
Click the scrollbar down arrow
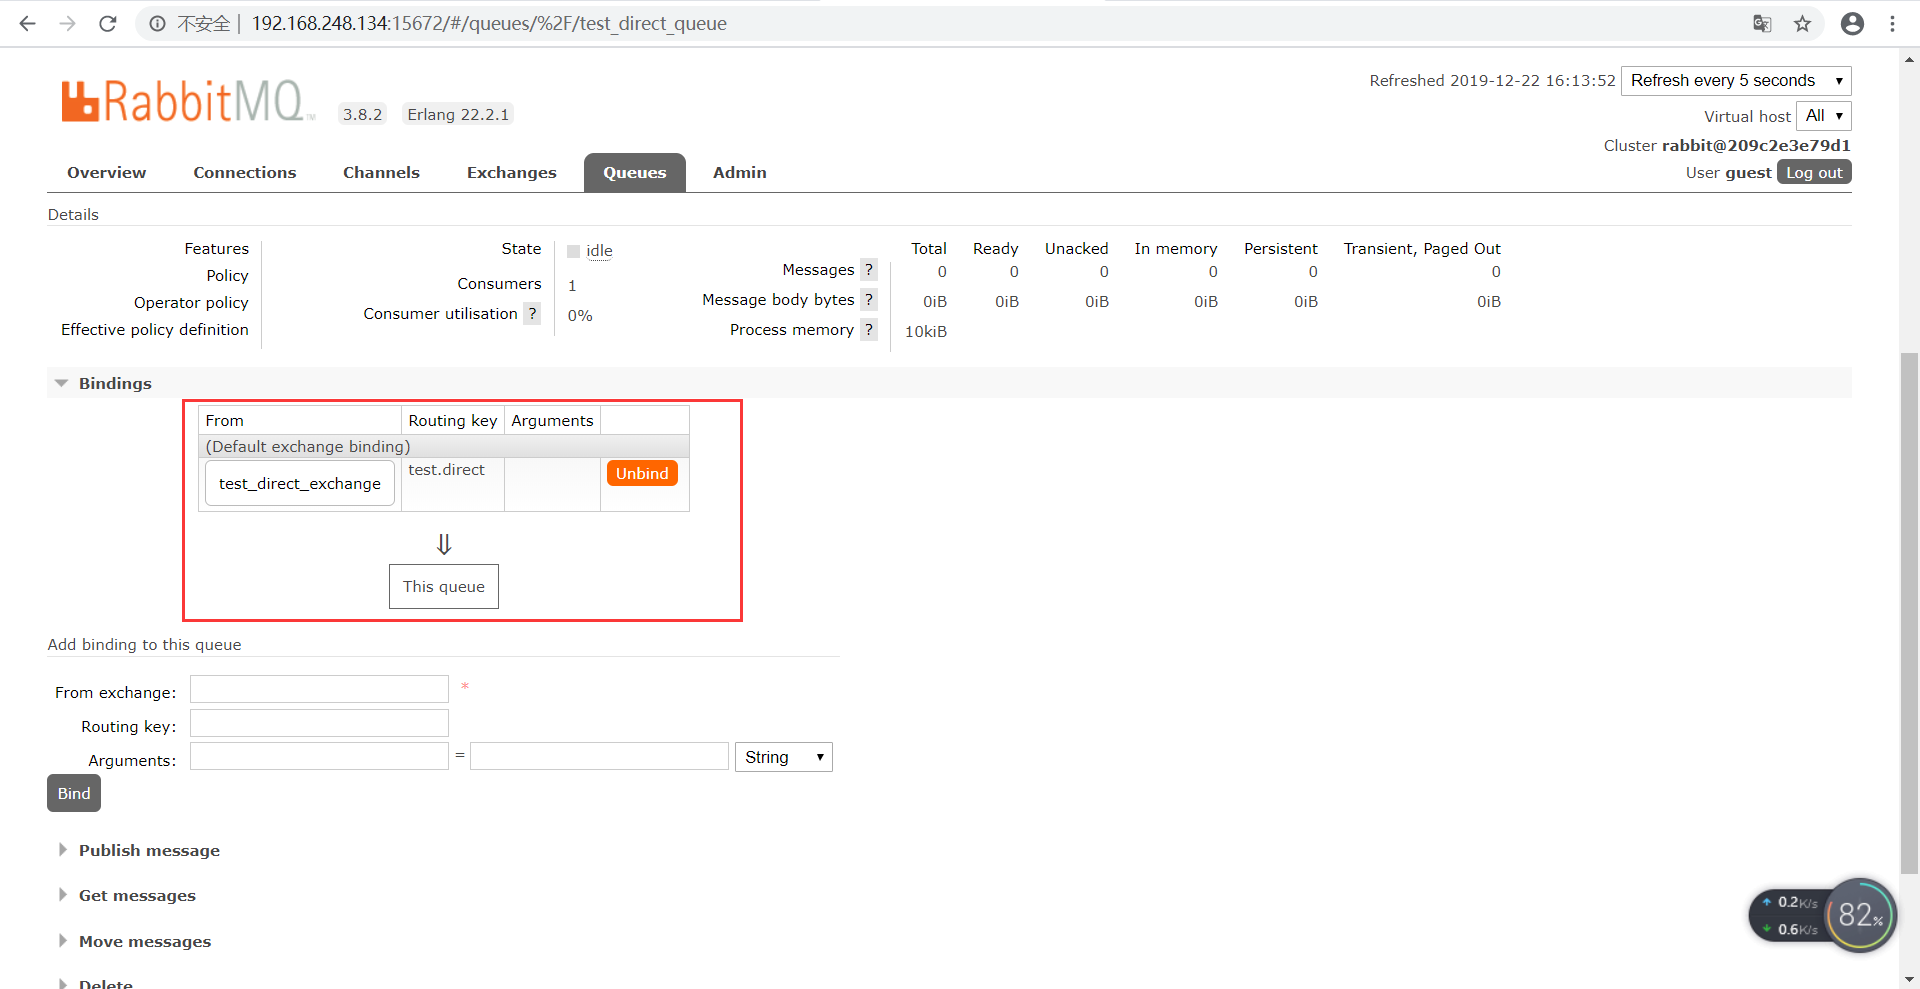point(1910,979)
